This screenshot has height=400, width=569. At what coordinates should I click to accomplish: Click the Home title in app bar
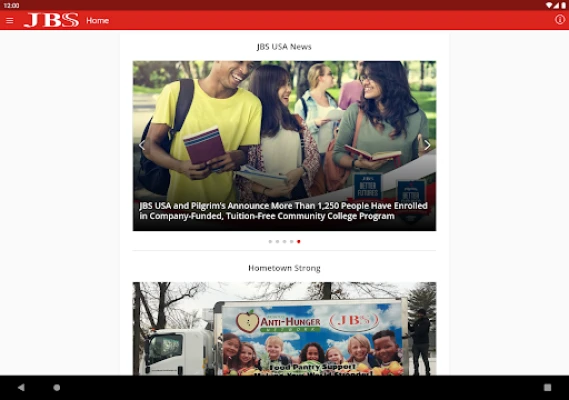pos(98,21)
